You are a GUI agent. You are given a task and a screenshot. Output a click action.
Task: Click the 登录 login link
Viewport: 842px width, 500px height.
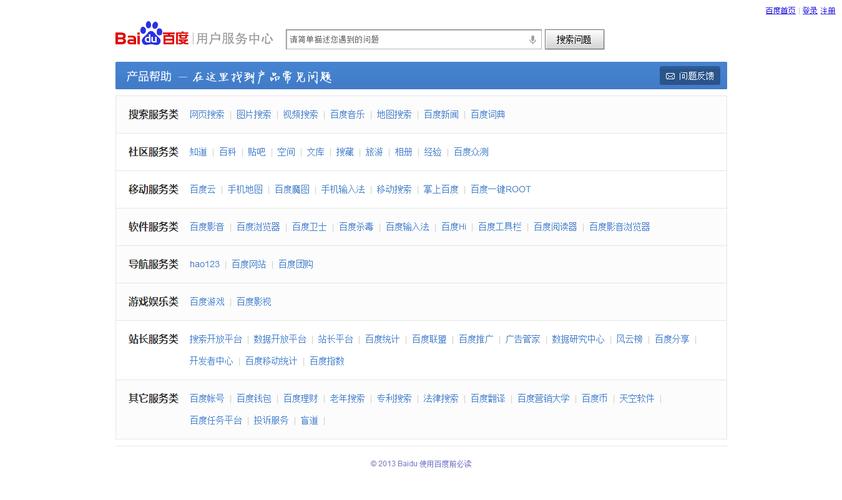click(809, 11)
